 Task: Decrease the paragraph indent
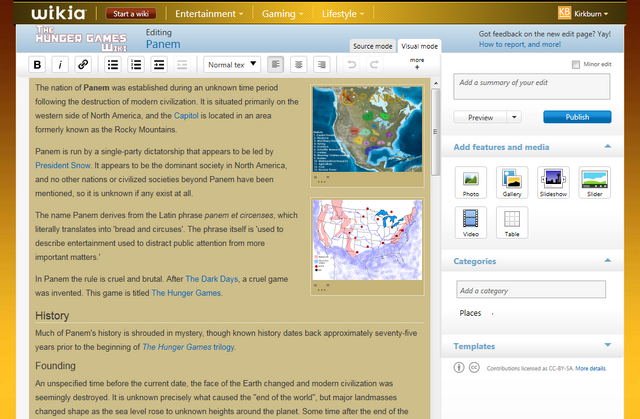[x=182, y=64]
